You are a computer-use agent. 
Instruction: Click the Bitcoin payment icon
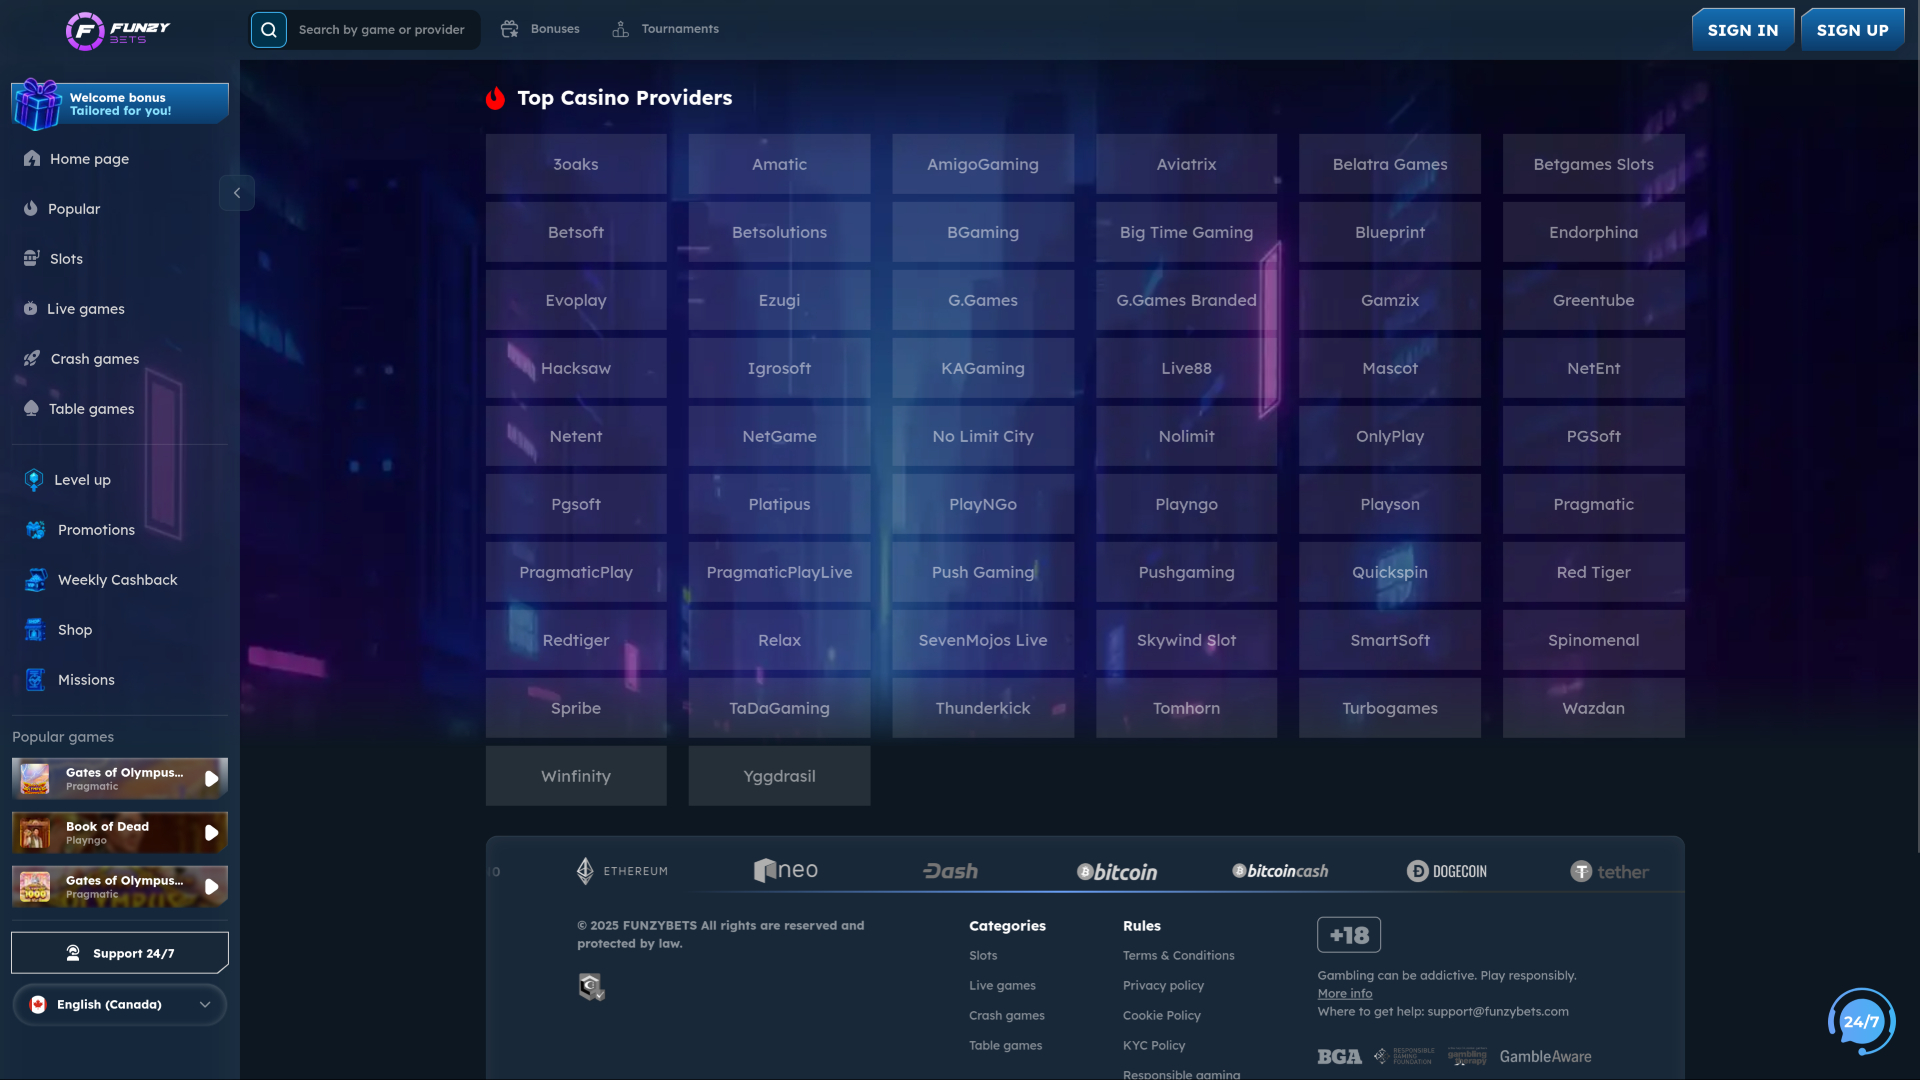click(x=1116, y=871)
